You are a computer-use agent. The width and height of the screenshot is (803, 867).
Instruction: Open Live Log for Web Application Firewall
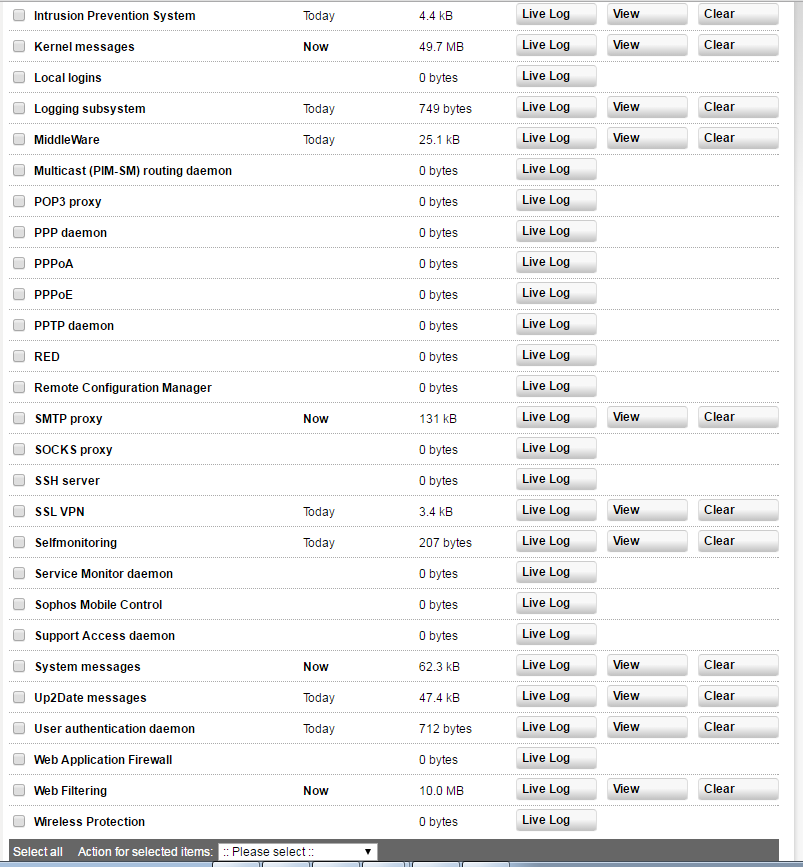tap(556, 758)
